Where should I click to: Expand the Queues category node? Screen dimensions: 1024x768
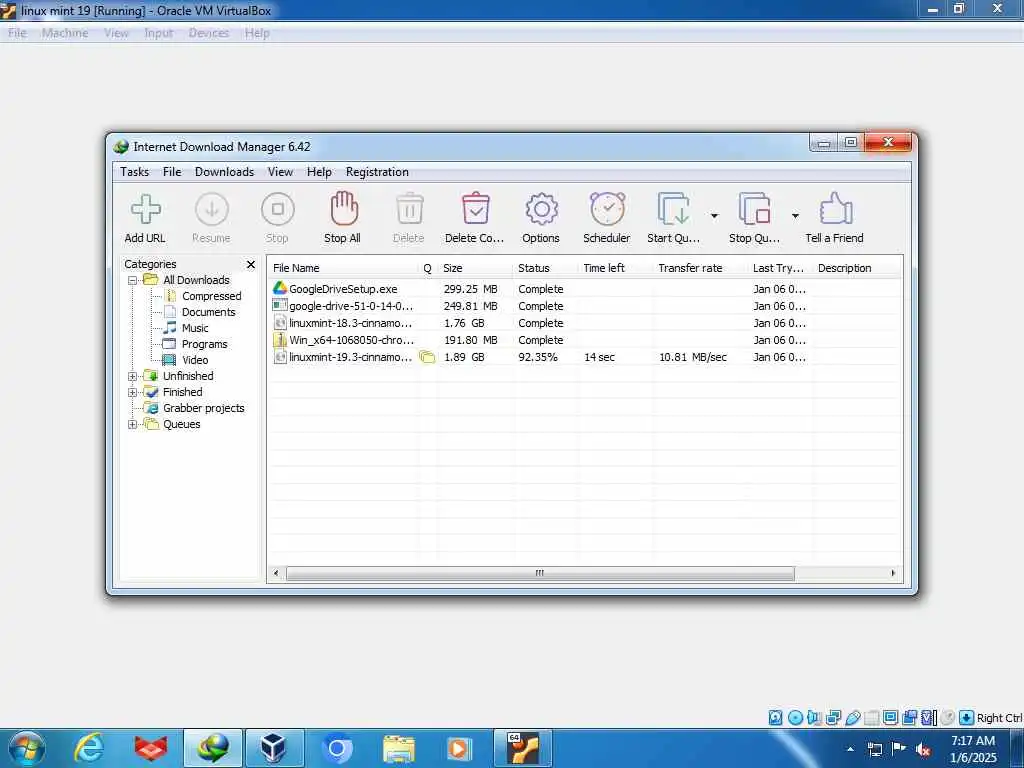coord(133,424)
